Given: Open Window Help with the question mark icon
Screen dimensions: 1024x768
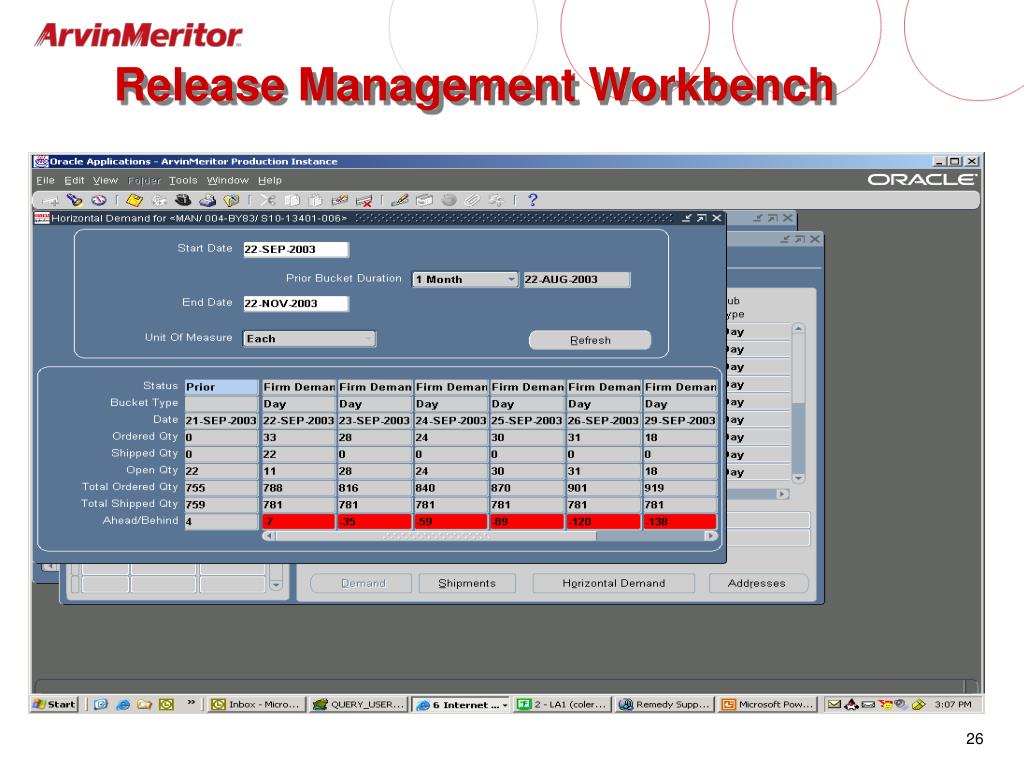Looking at the screenshot, I should click(x=532, y=200).
